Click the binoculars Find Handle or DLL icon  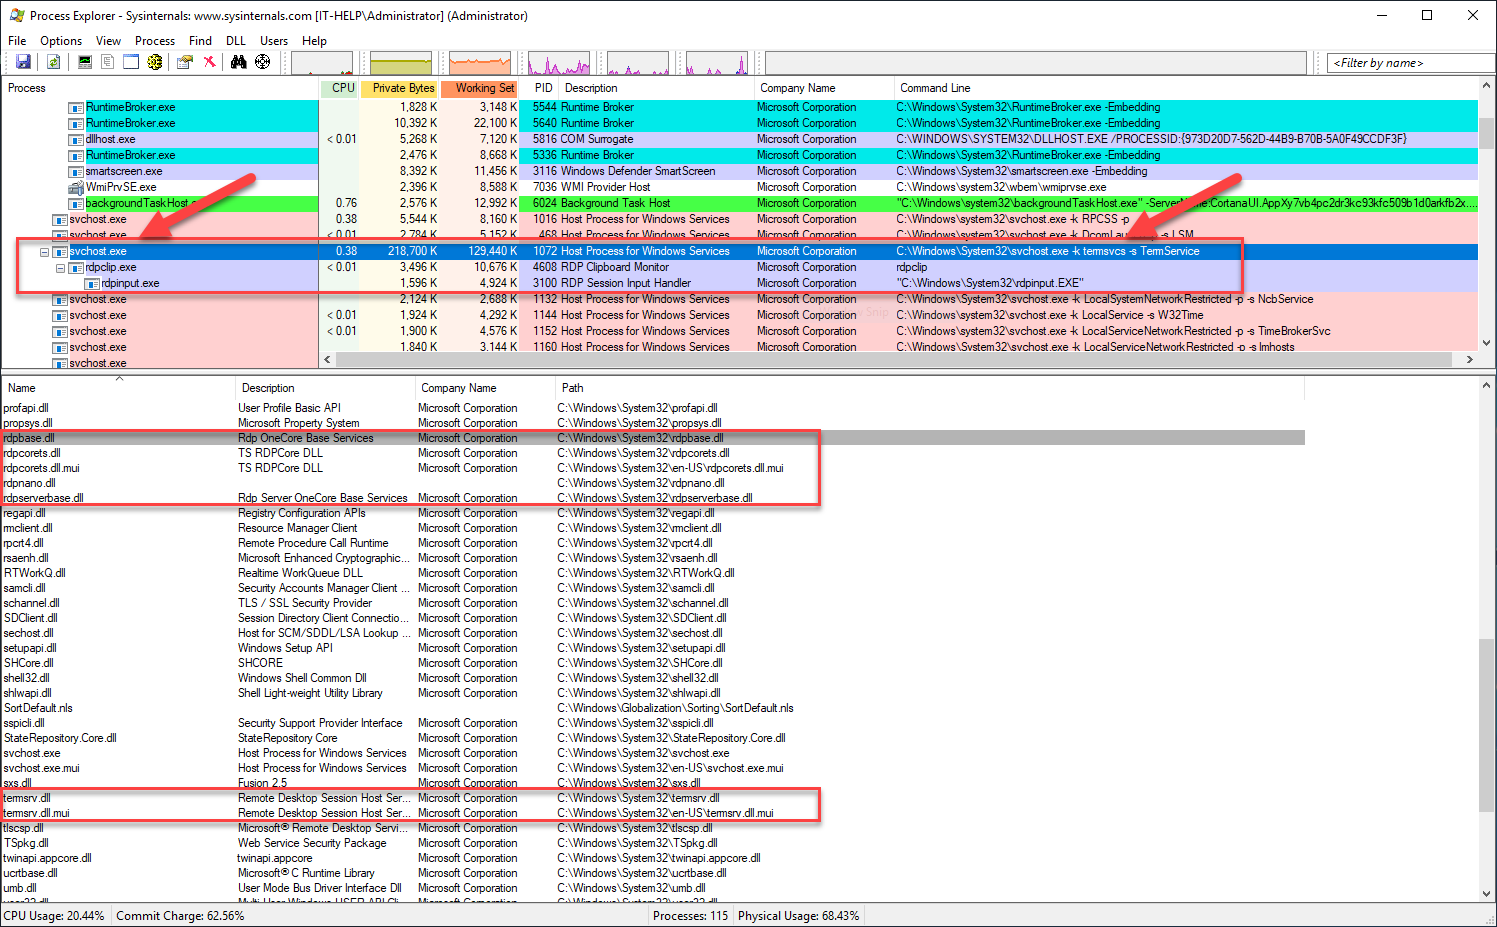[238, 62]
